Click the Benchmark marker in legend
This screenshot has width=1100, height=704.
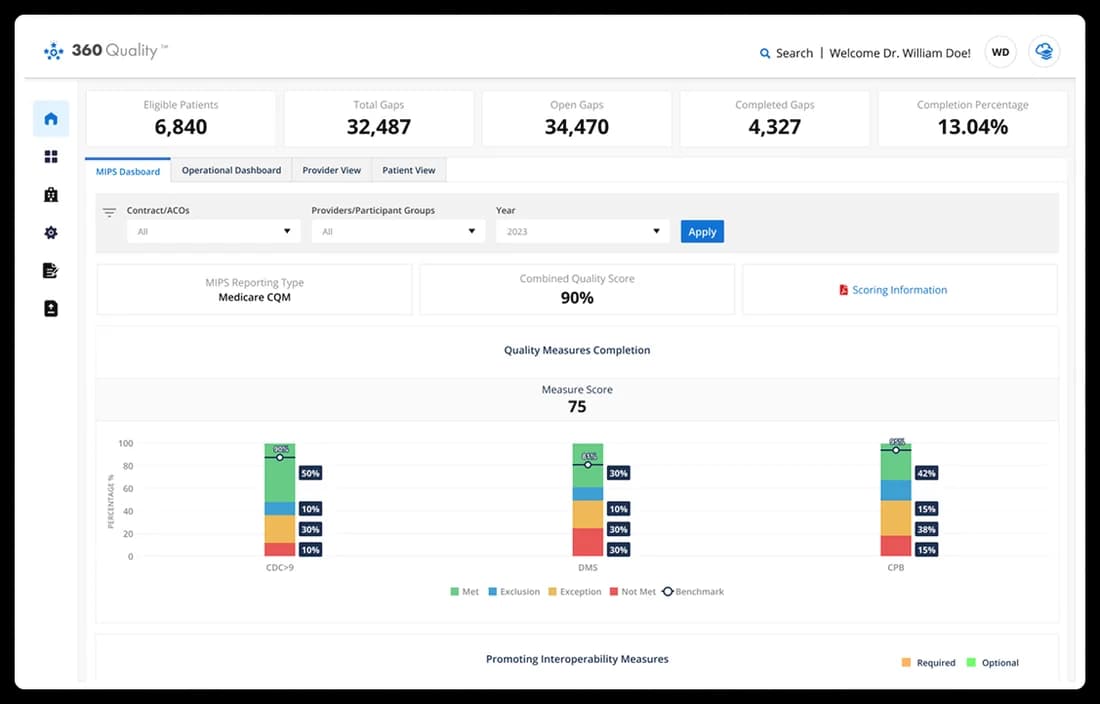(668, 592)
